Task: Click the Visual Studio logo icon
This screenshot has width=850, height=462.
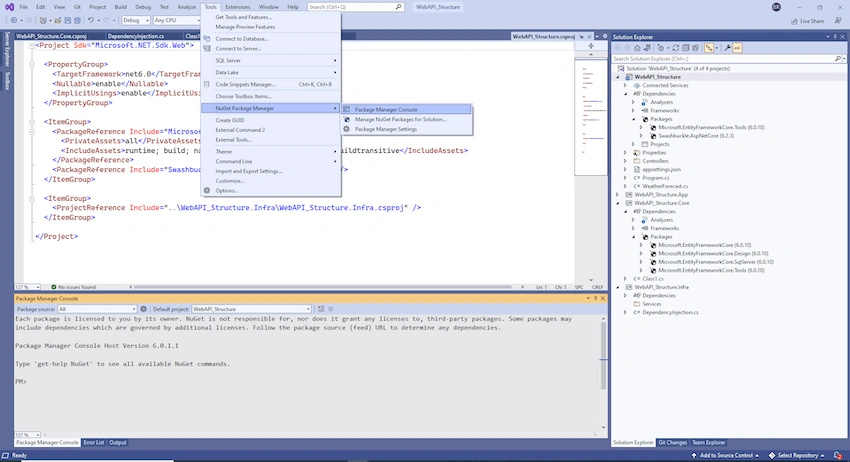Action: click(x=9, y=7)
